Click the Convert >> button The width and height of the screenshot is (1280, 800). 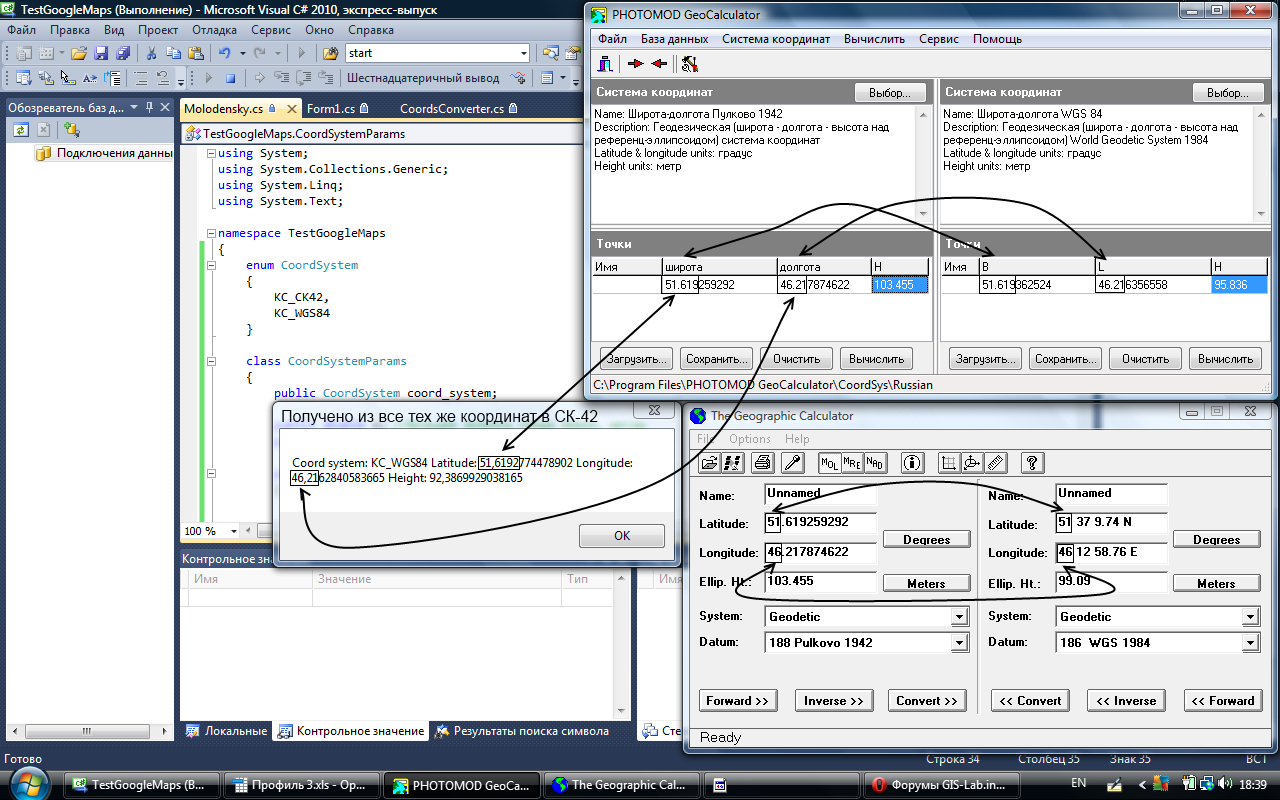(x=928, y=701)
